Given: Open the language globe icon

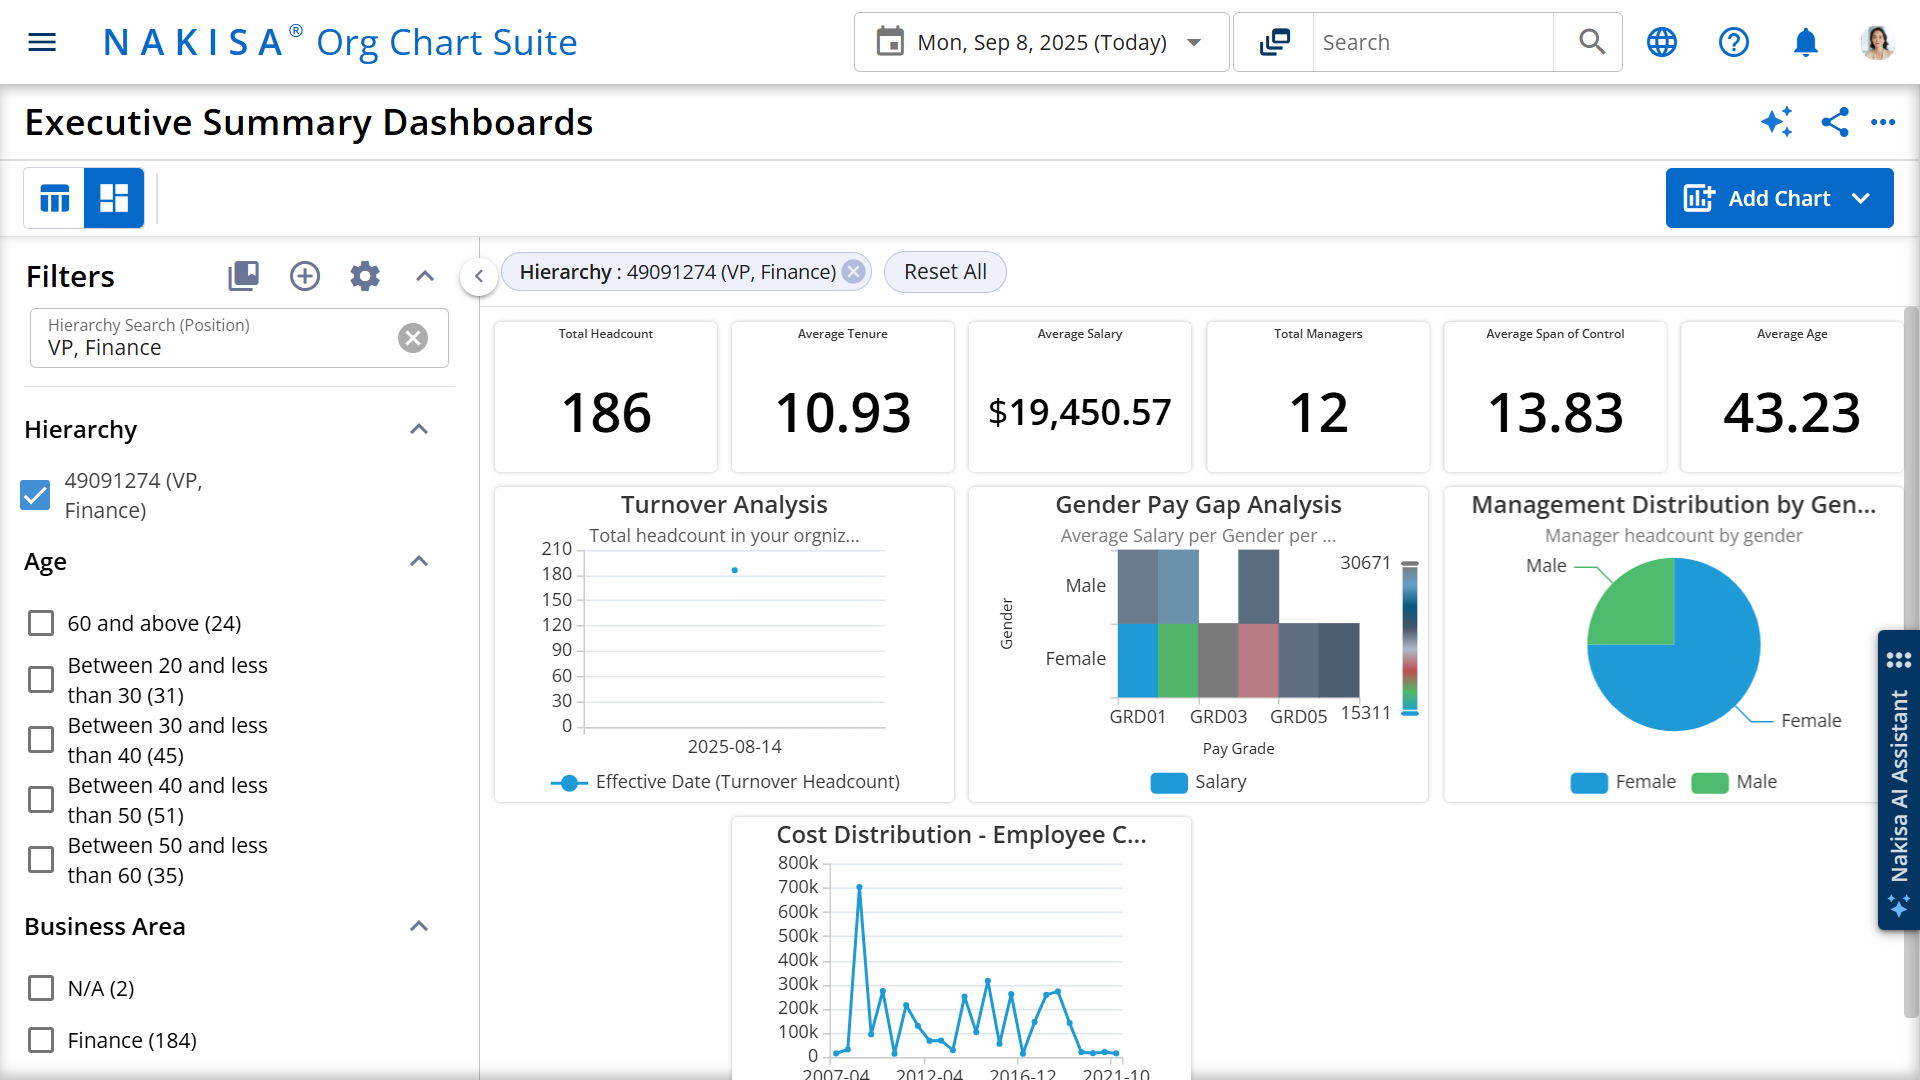Looking at the screenshot, I should [x=1661, y=42].
